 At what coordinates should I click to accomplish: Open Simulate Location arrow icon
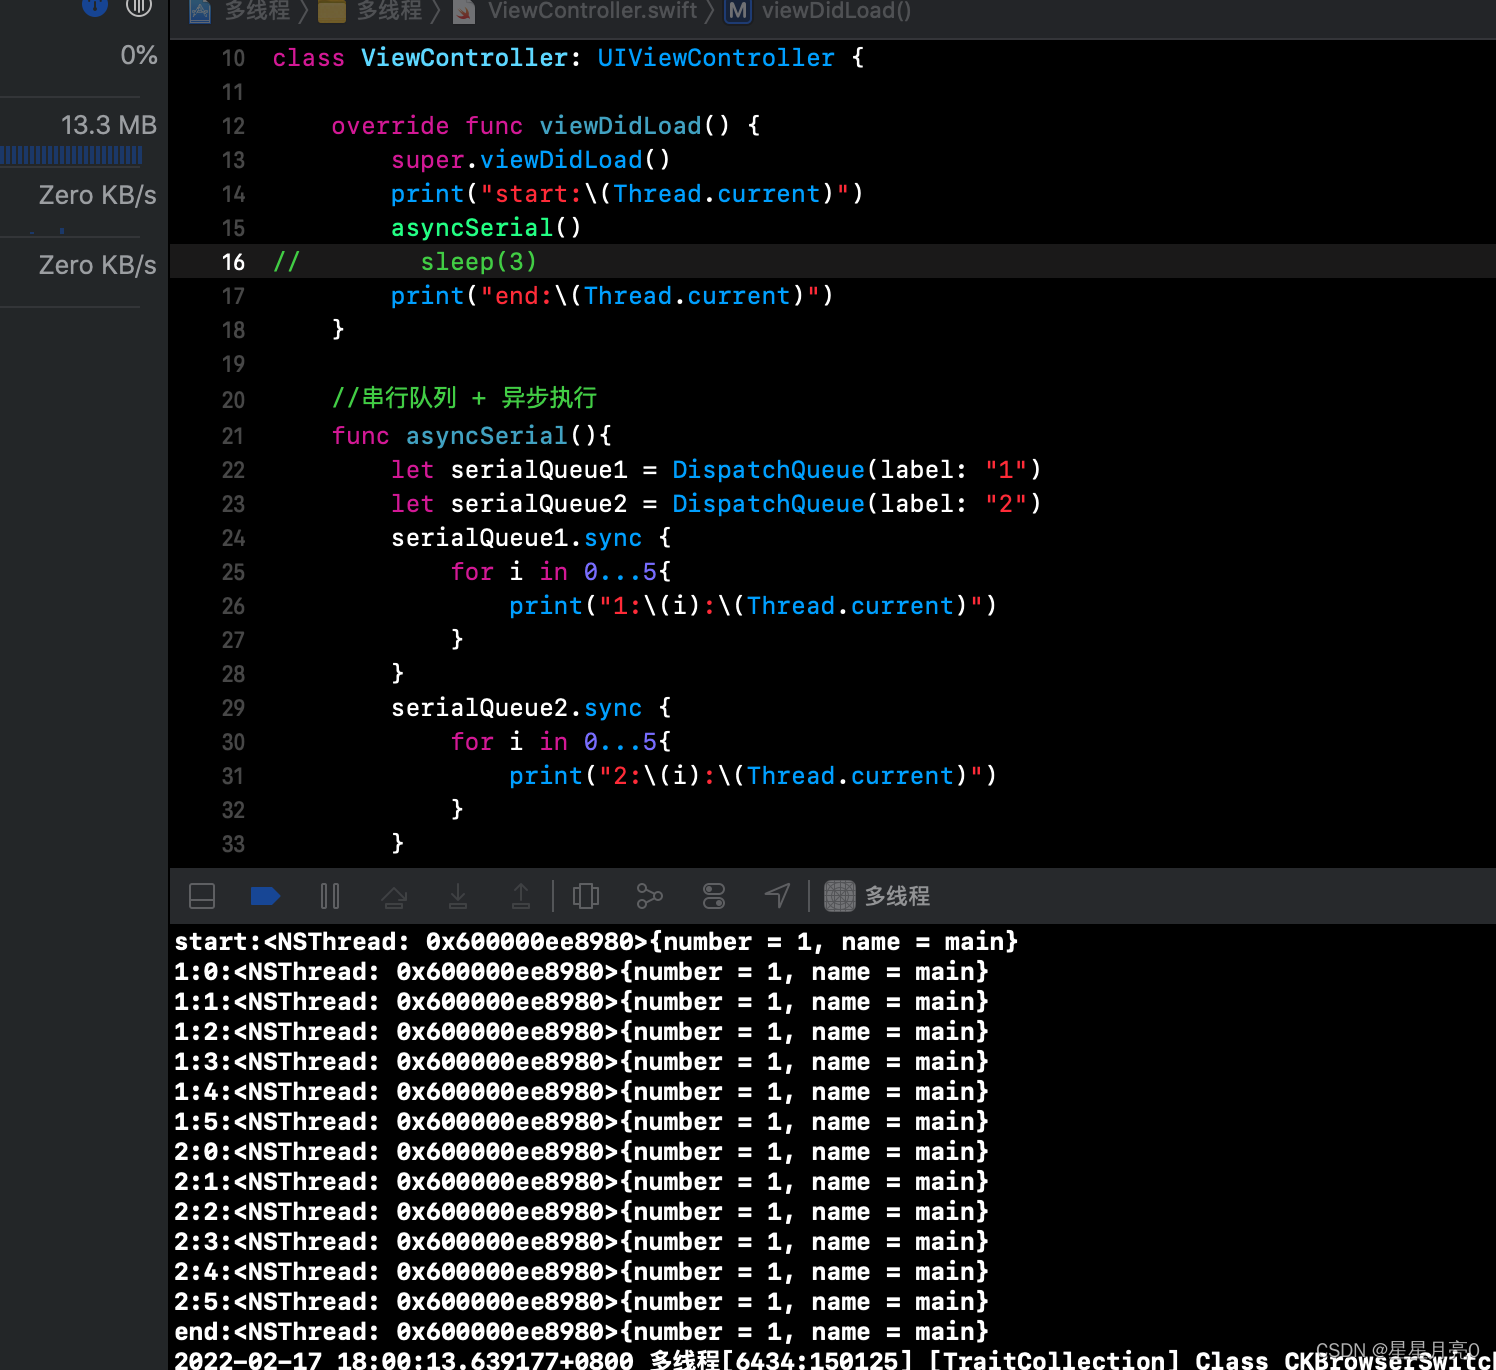778,896
